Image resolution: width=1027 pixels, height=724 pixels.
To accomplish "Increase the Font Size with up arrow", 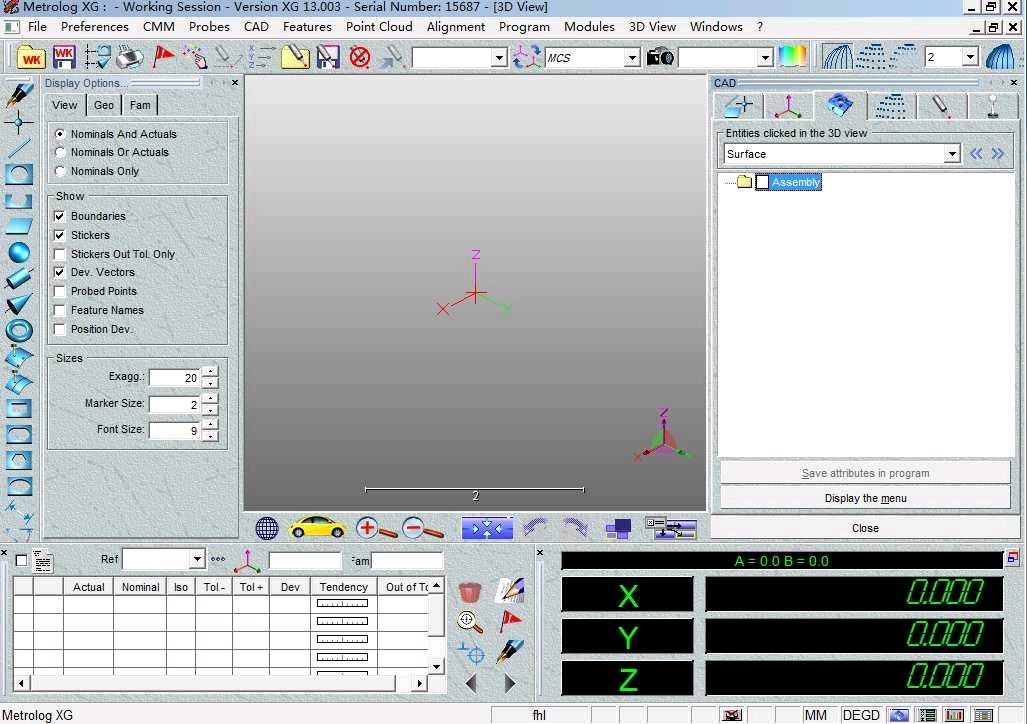I will pos(210,424).
